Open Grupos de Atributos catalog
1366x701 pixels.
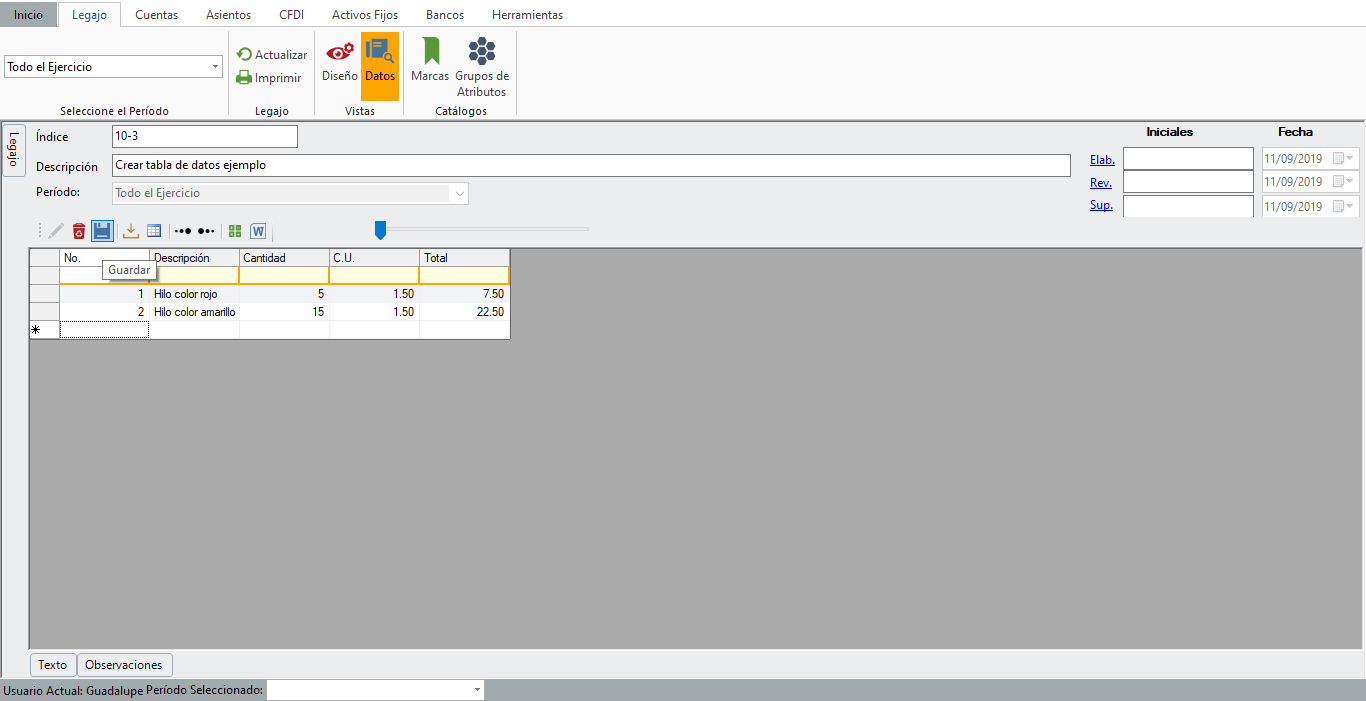[482, 67]
